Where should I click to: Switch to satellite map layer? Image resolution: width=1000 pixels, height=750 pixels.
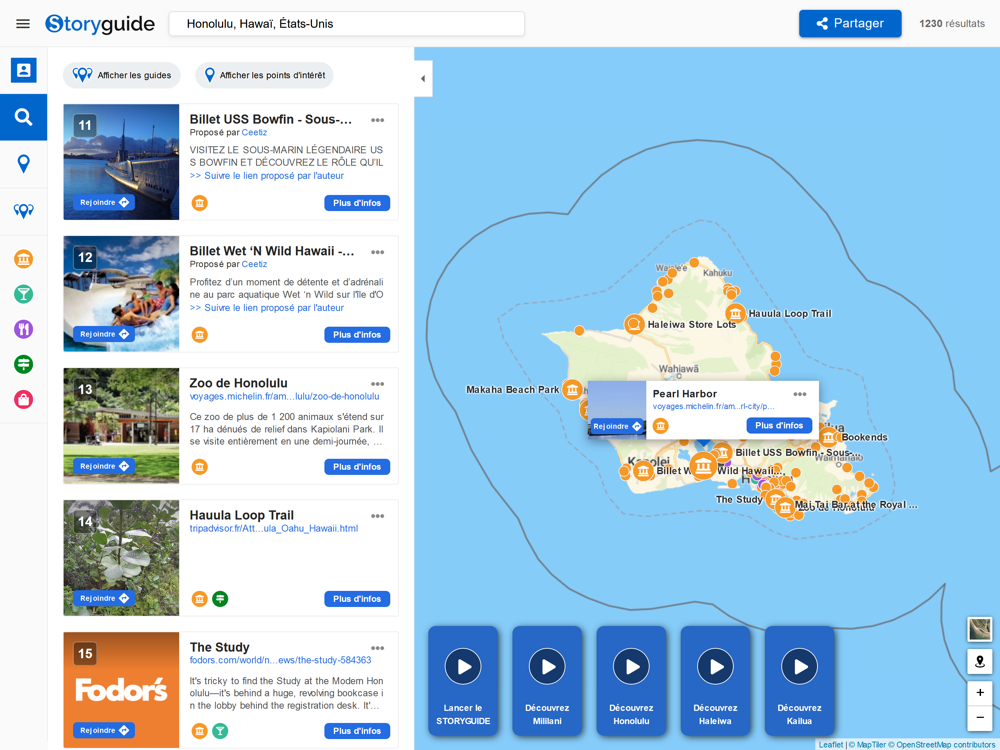point(980,629)
